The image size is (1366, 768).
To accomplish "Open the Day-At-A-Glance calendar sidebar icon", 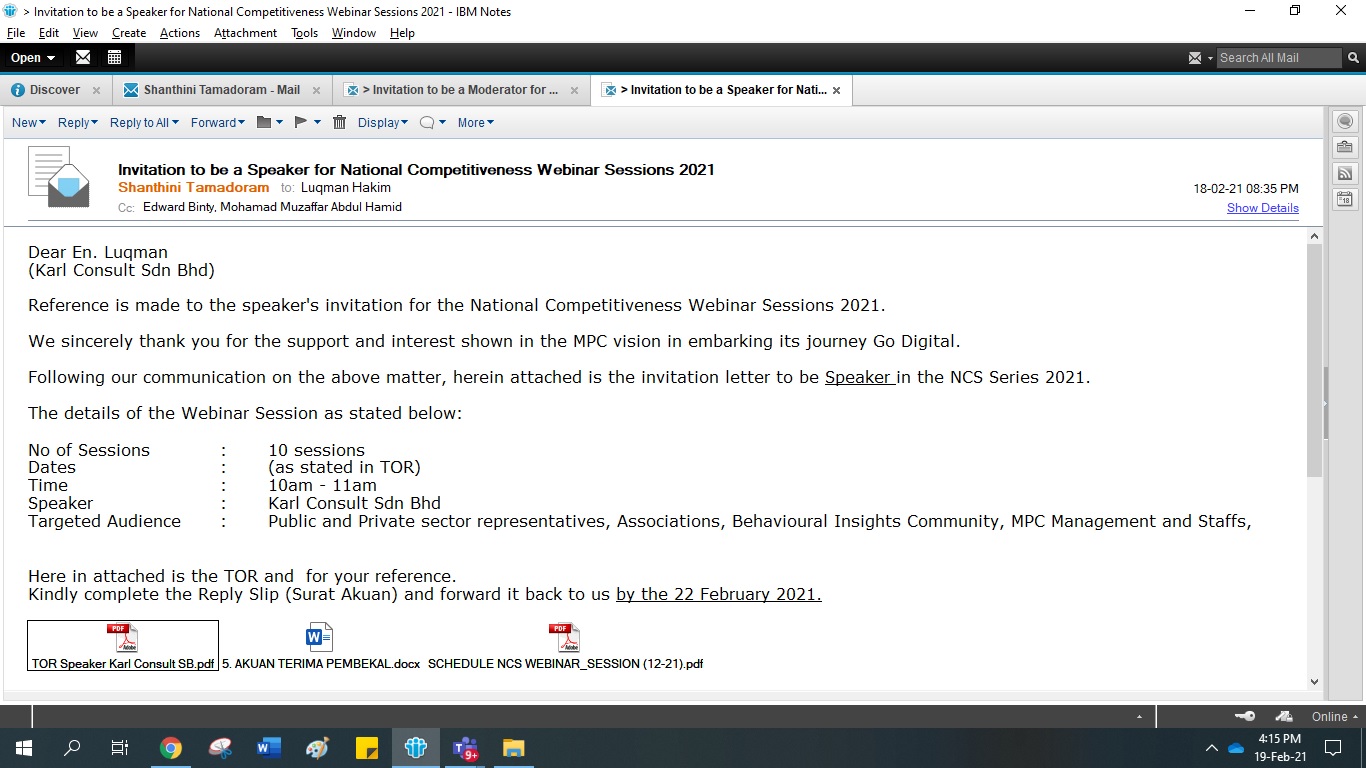I will point(1345,200).
